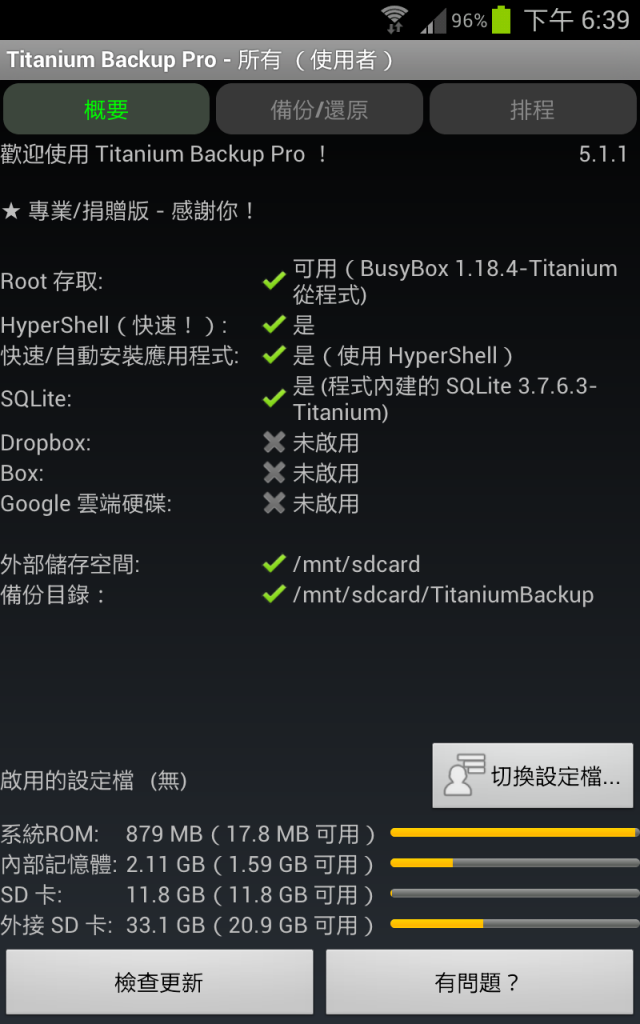Switch to the 備份/還原 tab
640x1024 pixels.
point(319,109)
